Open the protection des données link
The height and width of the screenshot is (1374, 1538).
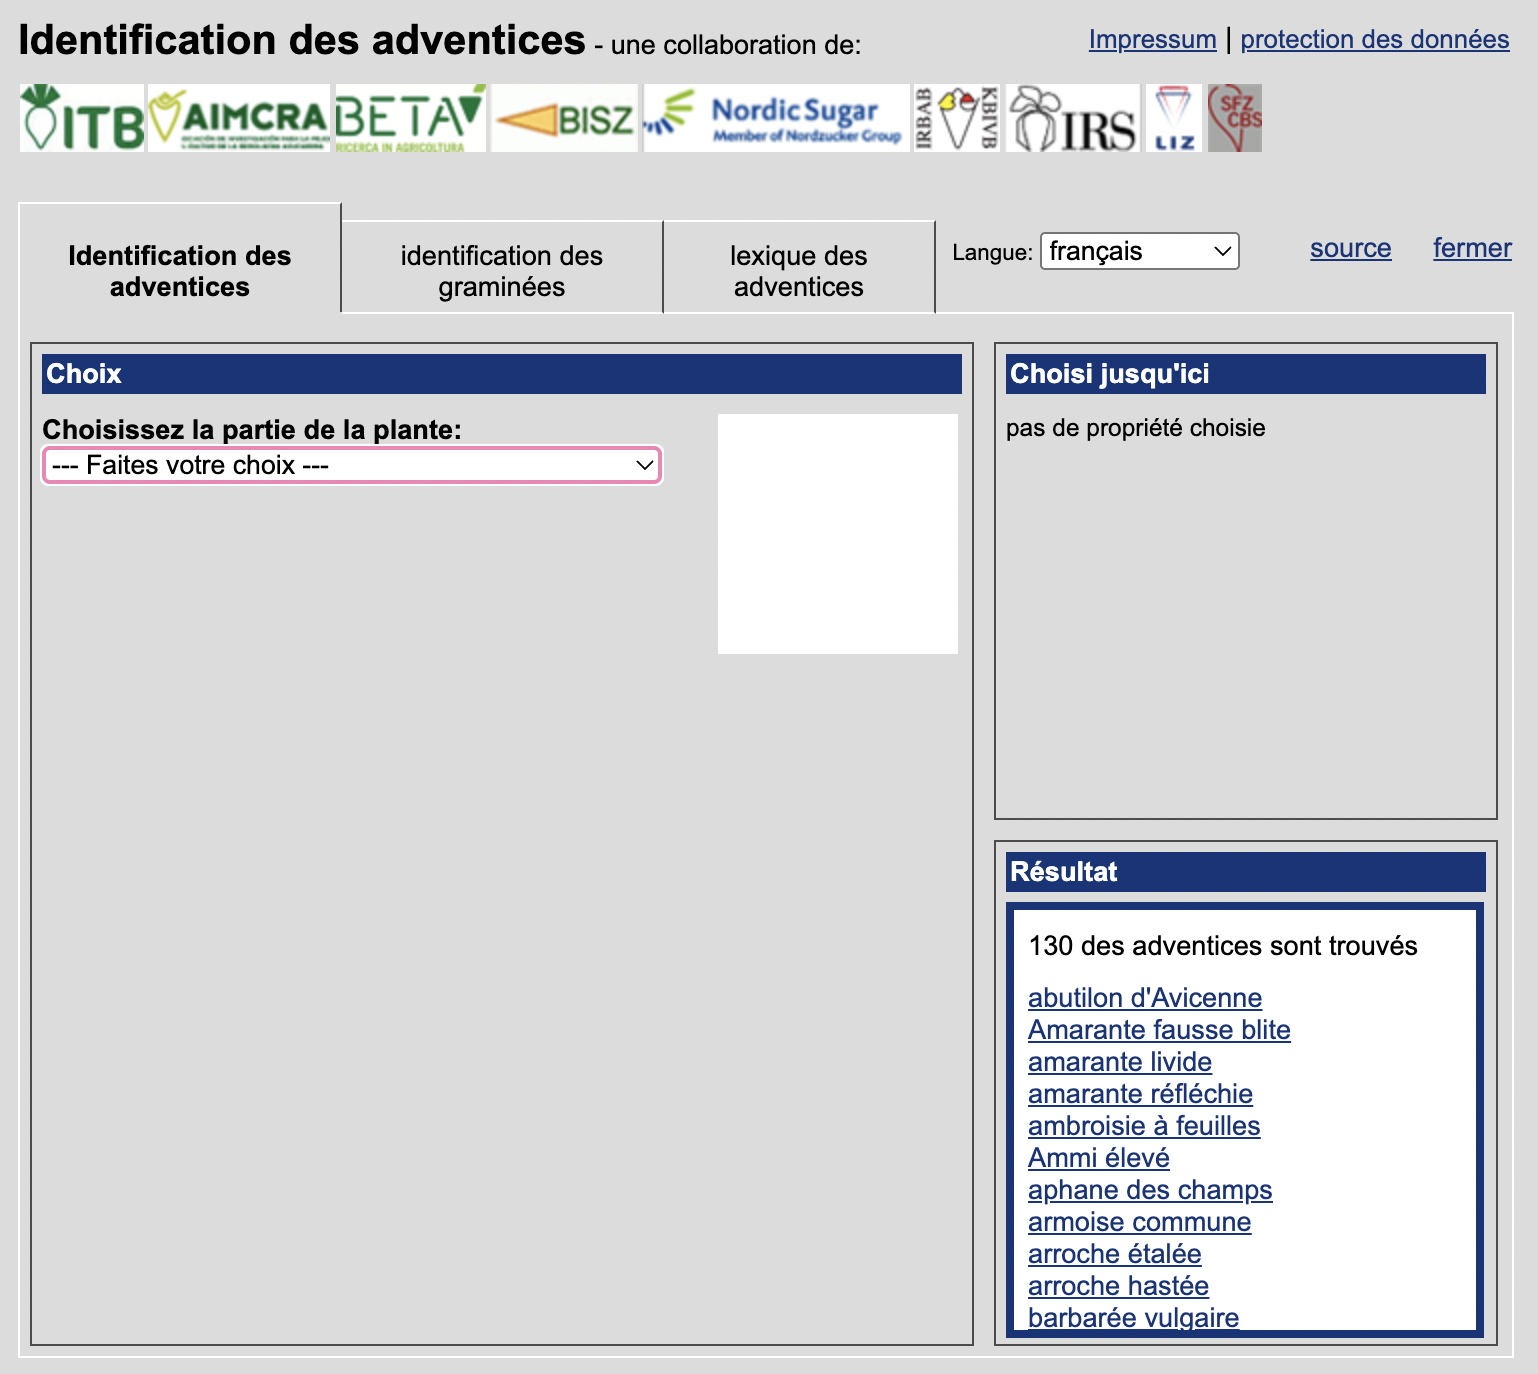(1374, 39)
